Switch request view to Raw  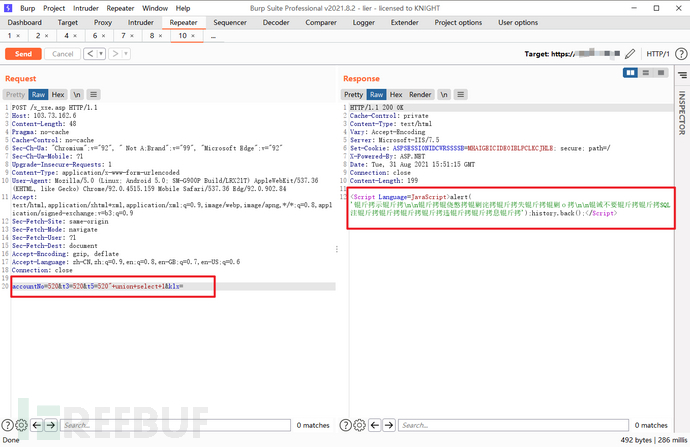pyautogui.click(x=38, y=95)
